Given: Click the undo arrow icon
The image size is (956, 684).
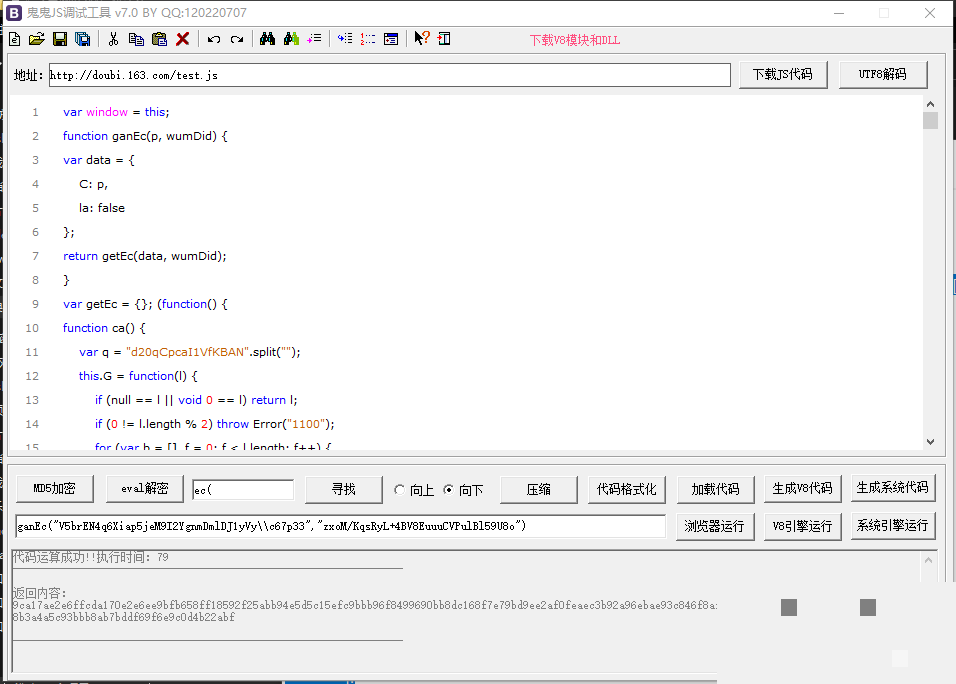Looking at the screenshot, I should click(x=214, y=39).
